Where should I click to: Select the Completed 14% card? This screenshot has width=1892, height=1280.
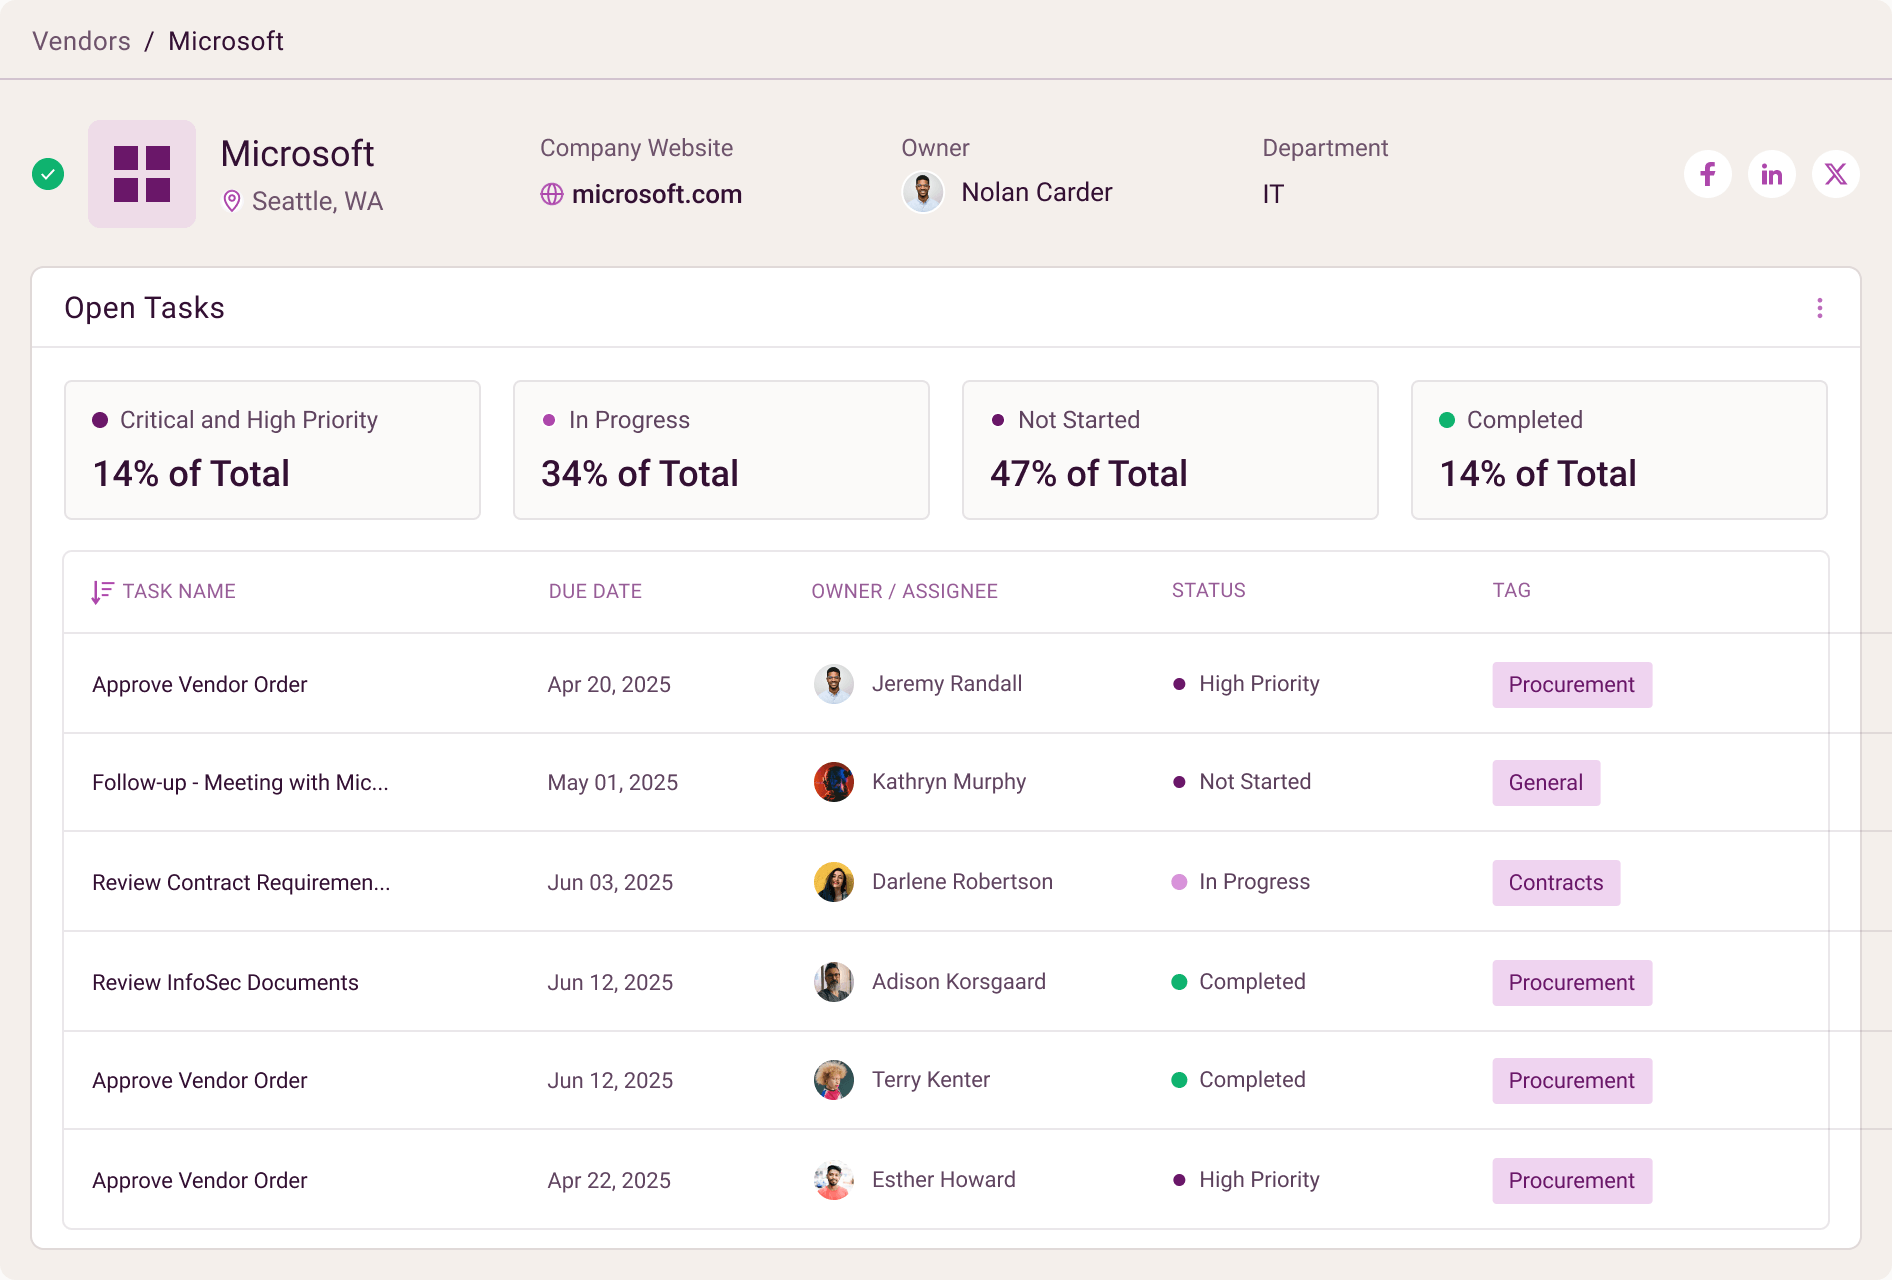pos(1619,450)
